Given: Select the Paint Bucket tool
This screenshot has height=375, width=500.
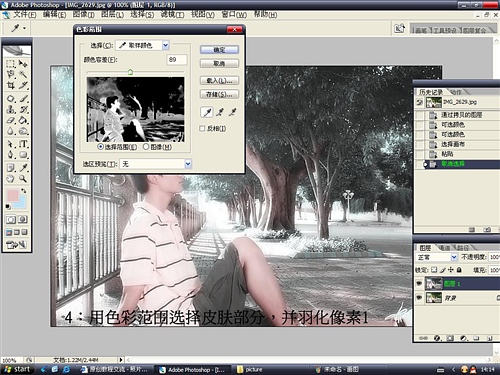Looking at the screenshot, I should (23, 120).
